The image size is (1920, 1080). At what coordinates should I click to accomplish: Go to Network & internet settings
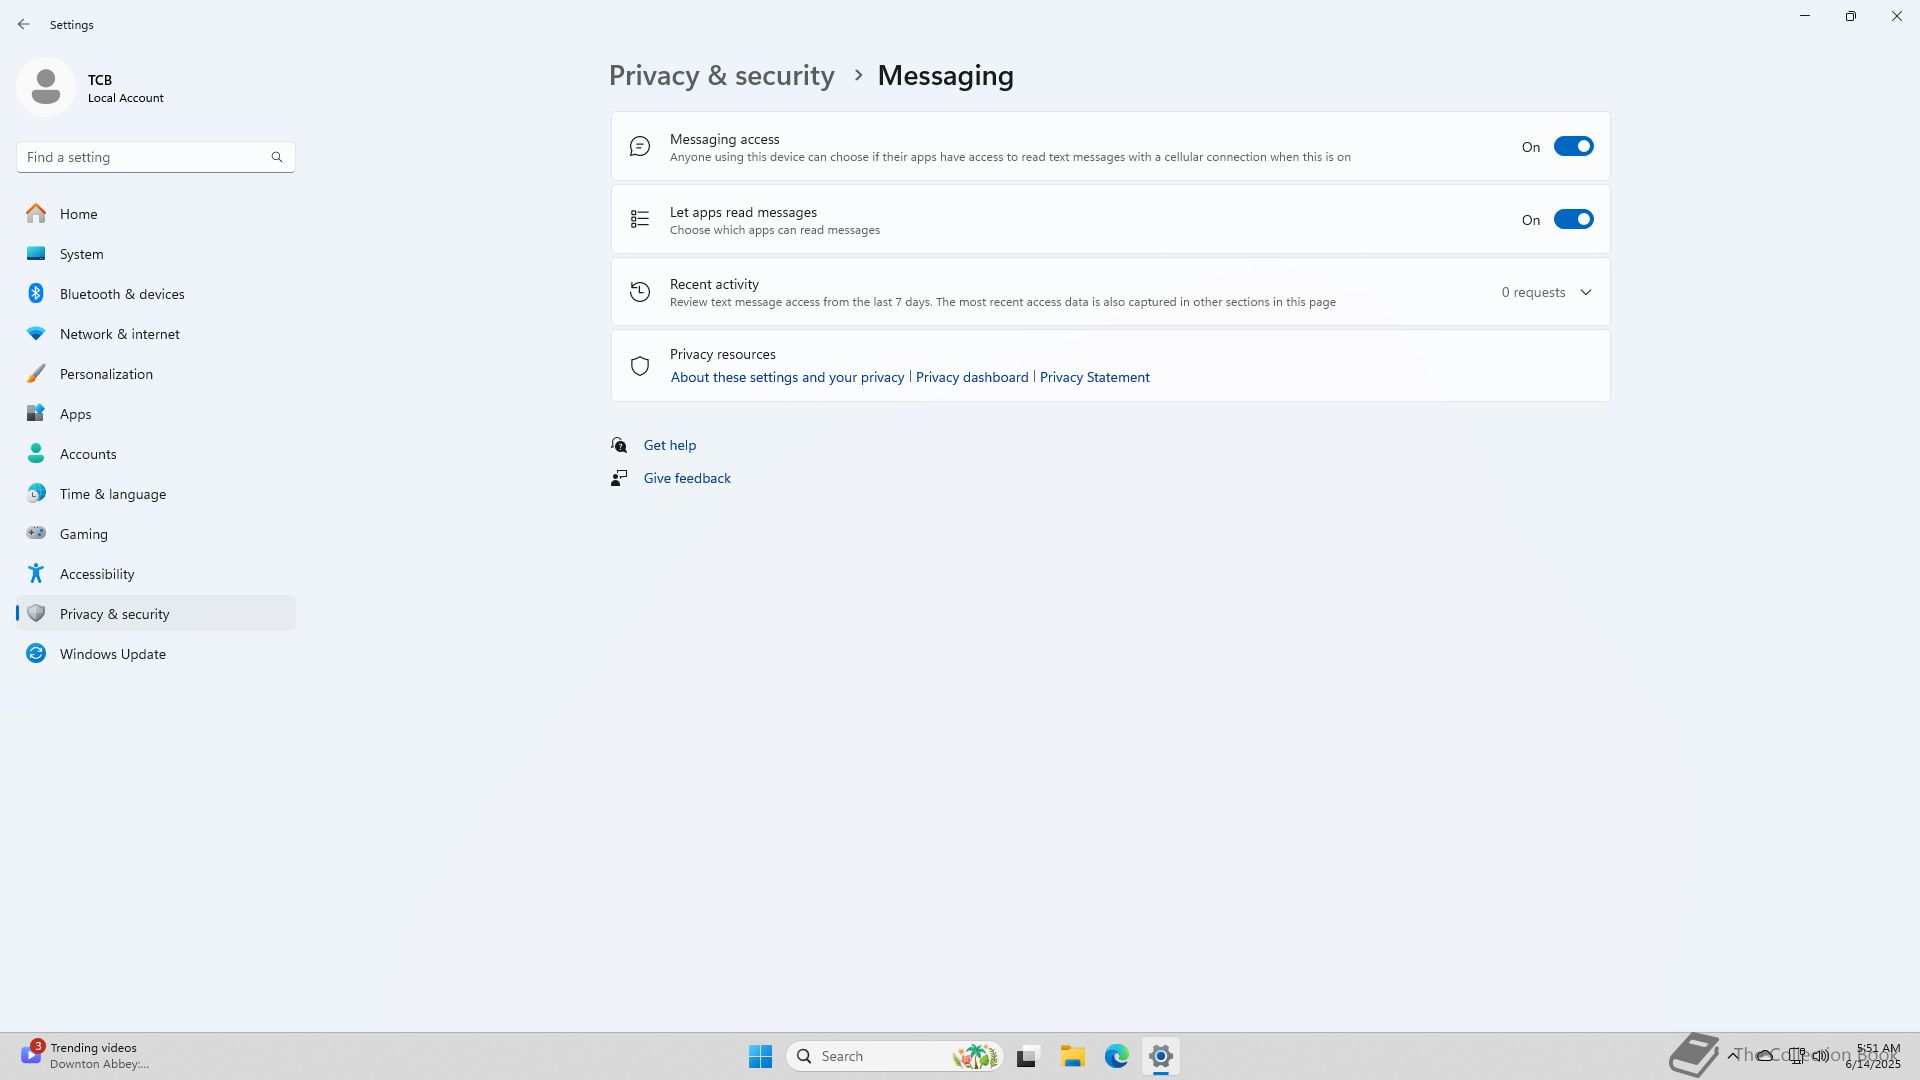coord(119,334)
